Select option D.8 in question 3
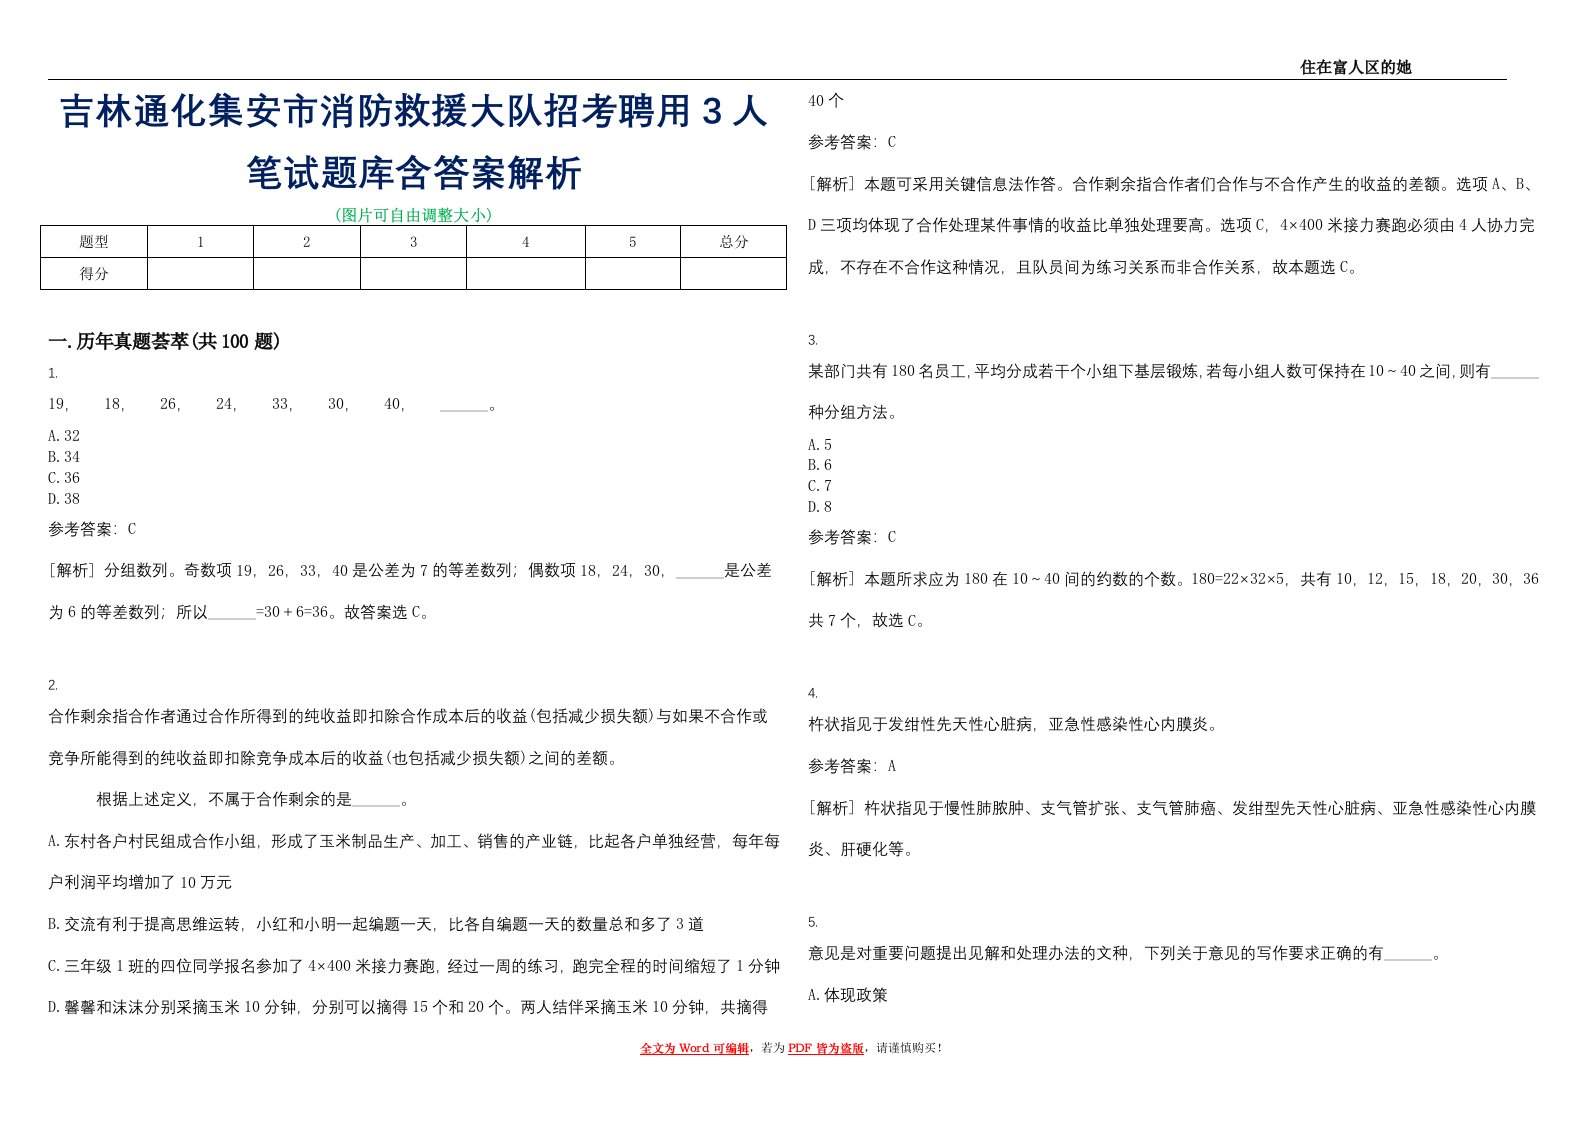This screenshot has width=1587, height=1122. (x=820, y=507)
